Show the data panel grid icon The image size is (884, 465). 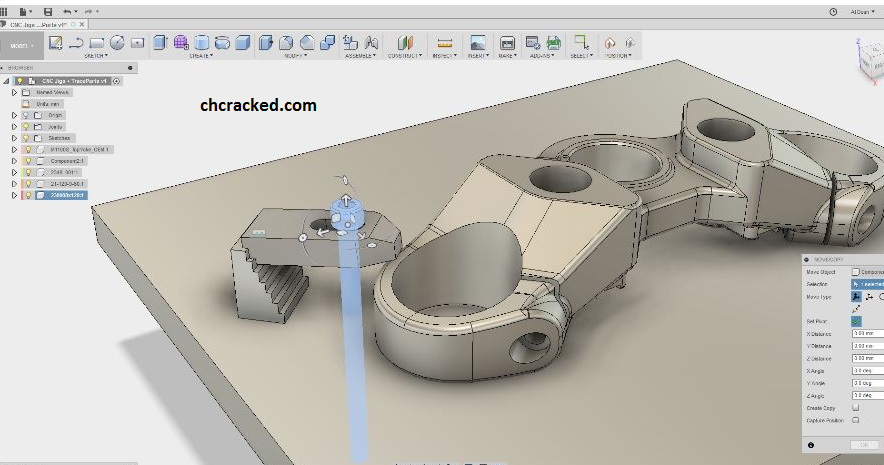click(3, 11)
